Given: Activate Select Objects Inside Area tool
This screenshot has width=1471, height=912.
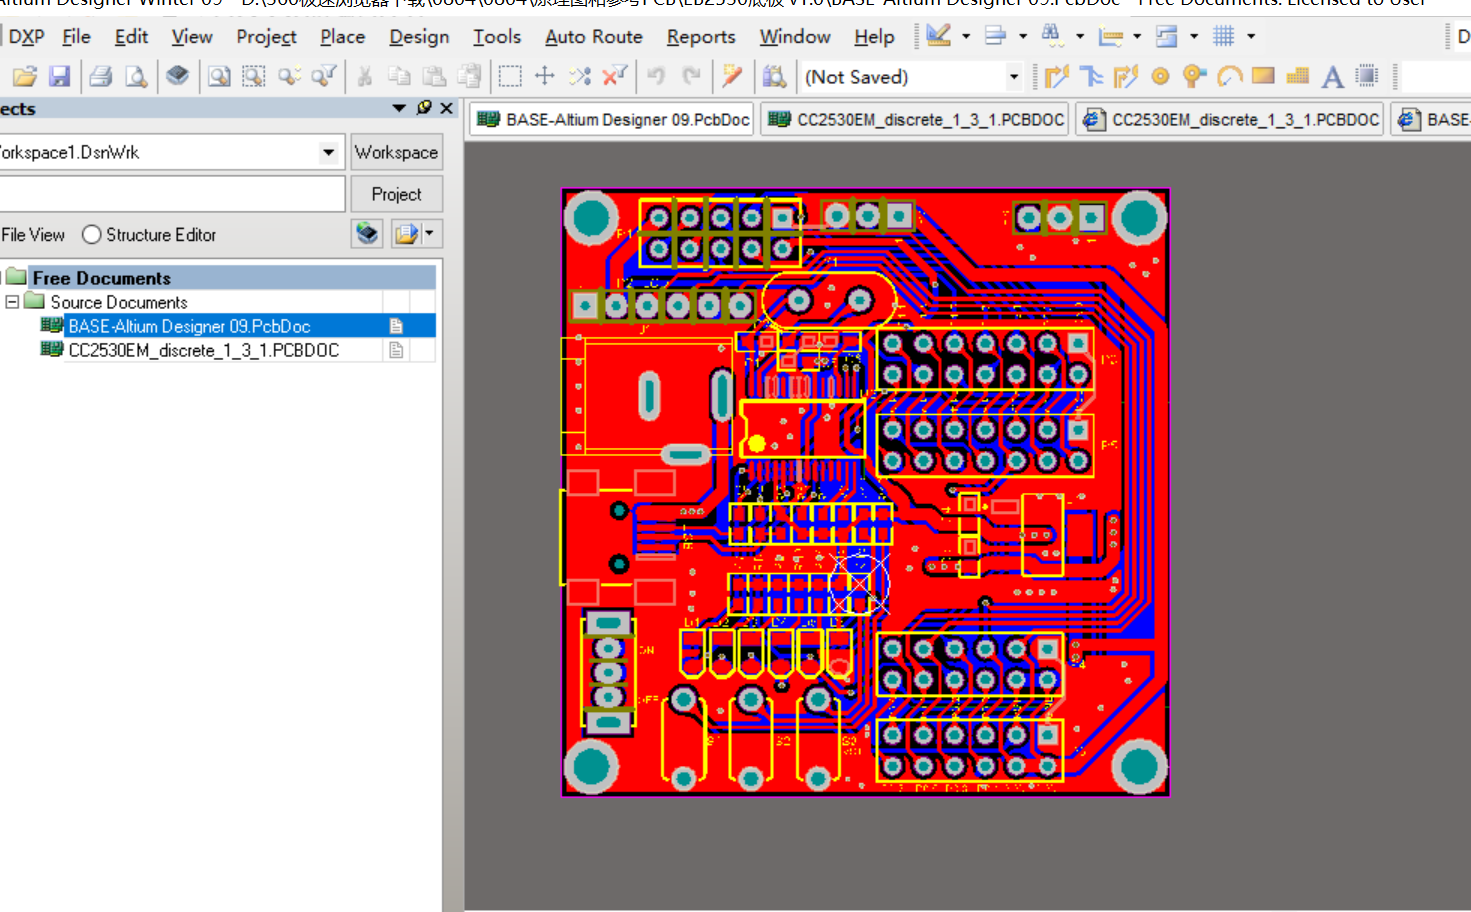Looking at the screenshot, I should tap(510, 76).
